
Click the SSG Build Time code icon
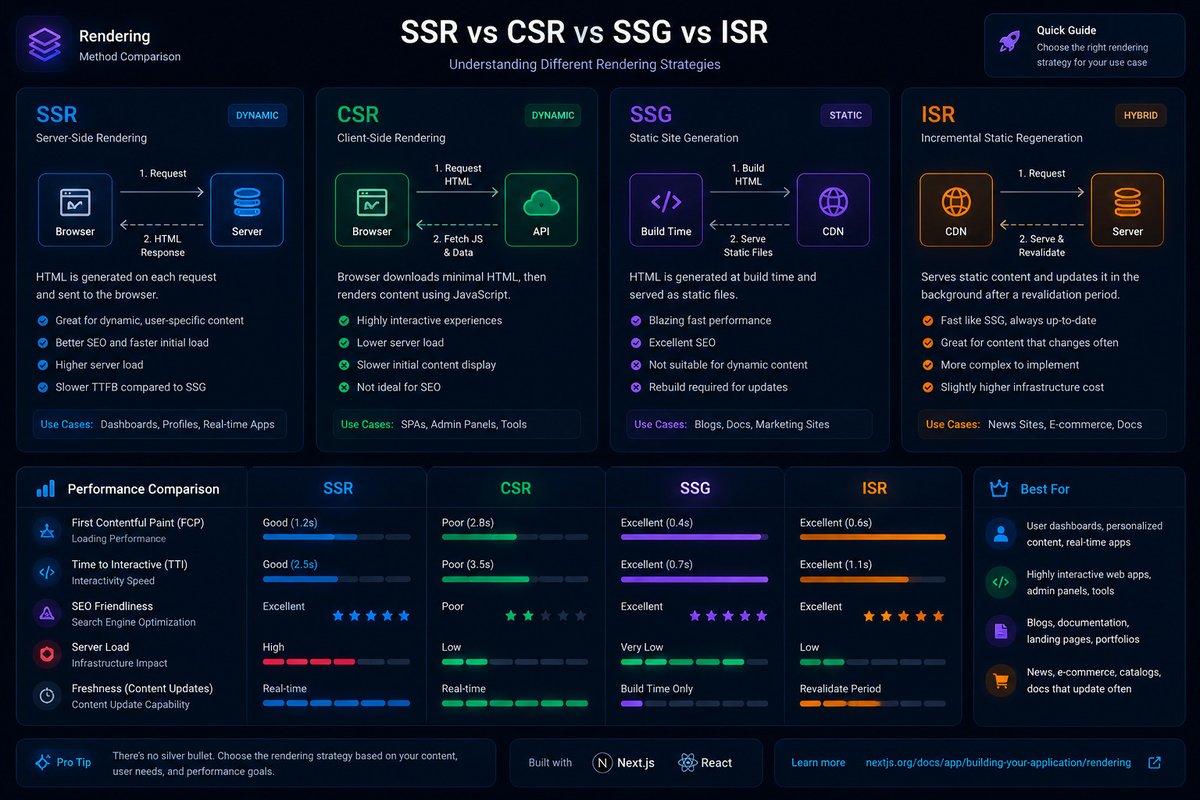coord(666,201)
